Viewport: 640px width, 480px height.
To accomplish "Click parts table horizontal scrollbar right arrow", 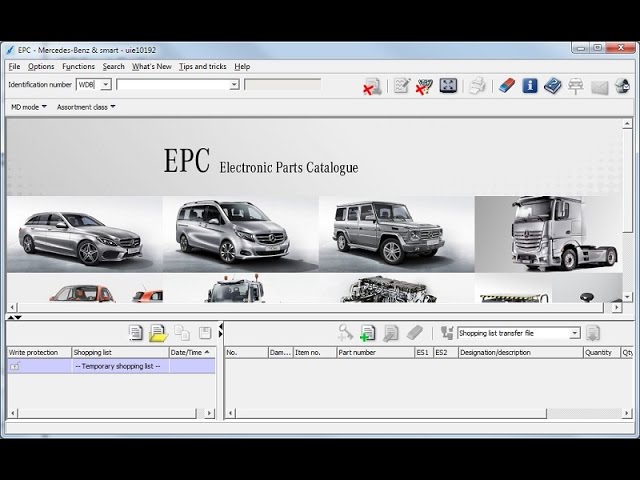I will click(627, 413).
